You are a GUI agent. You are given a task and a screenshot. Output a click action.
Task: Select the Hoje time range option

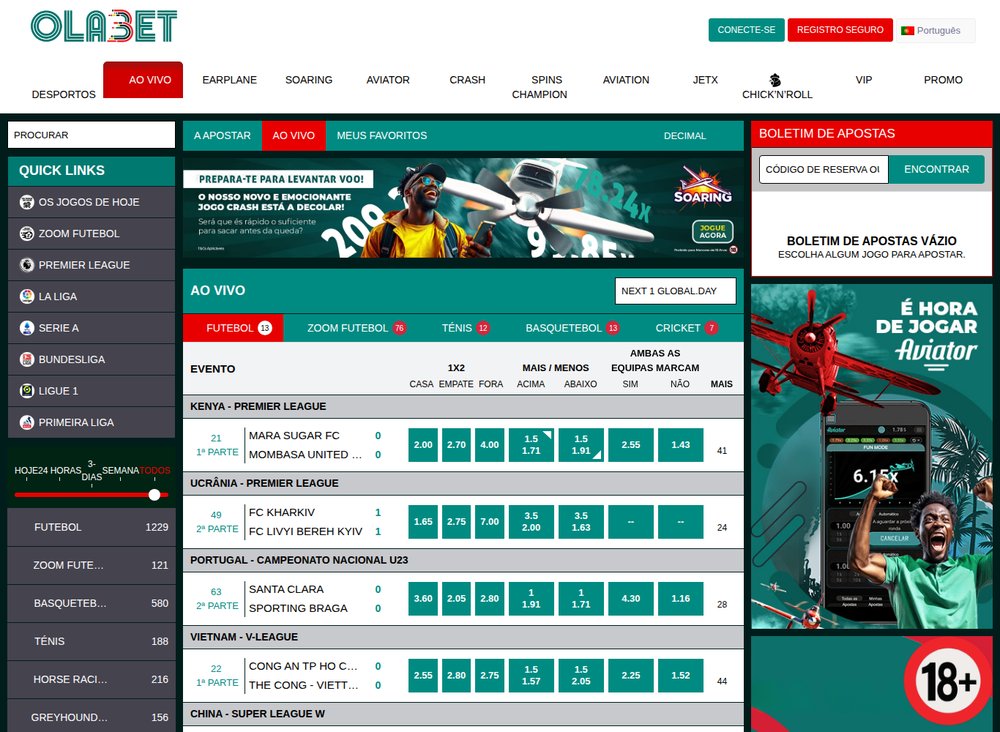click(x=26, y=471)
